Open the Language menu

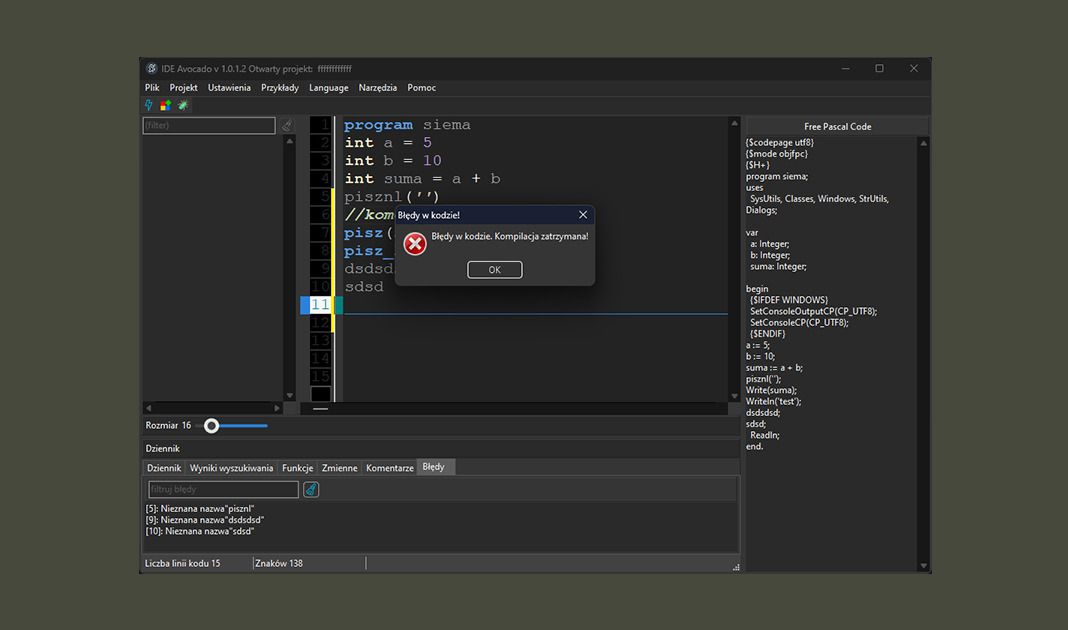[x=329, y=88]
